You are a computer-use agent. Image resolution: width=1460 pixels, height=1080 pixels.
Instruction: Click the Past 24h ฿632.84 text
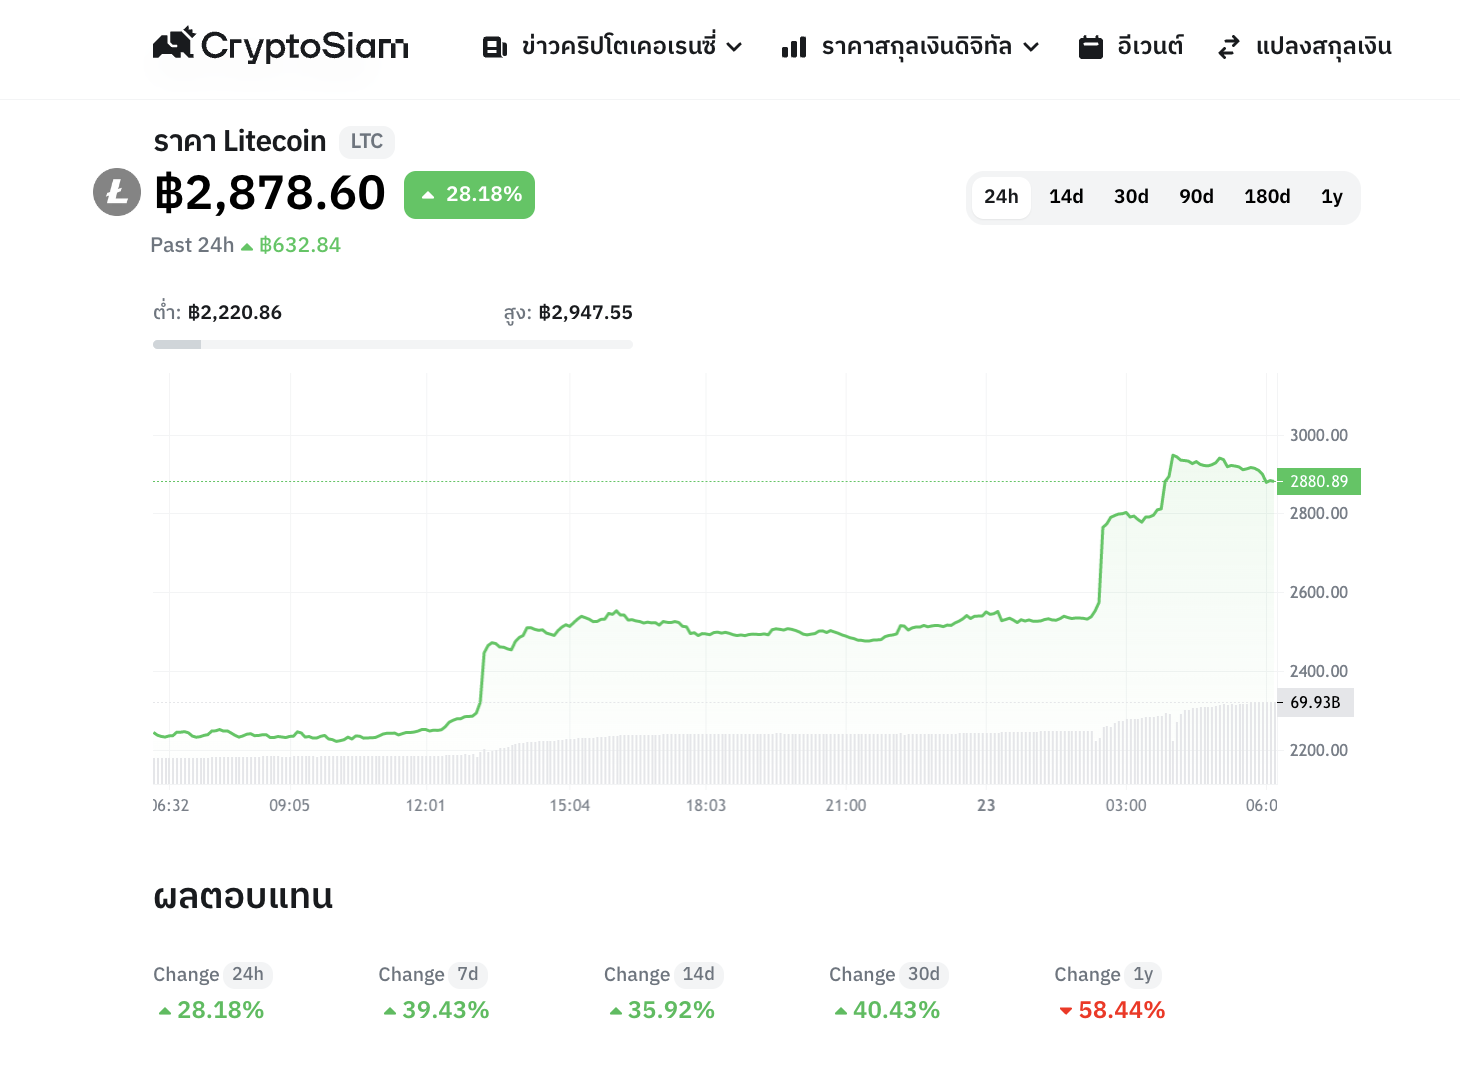(x=246, y=245)
